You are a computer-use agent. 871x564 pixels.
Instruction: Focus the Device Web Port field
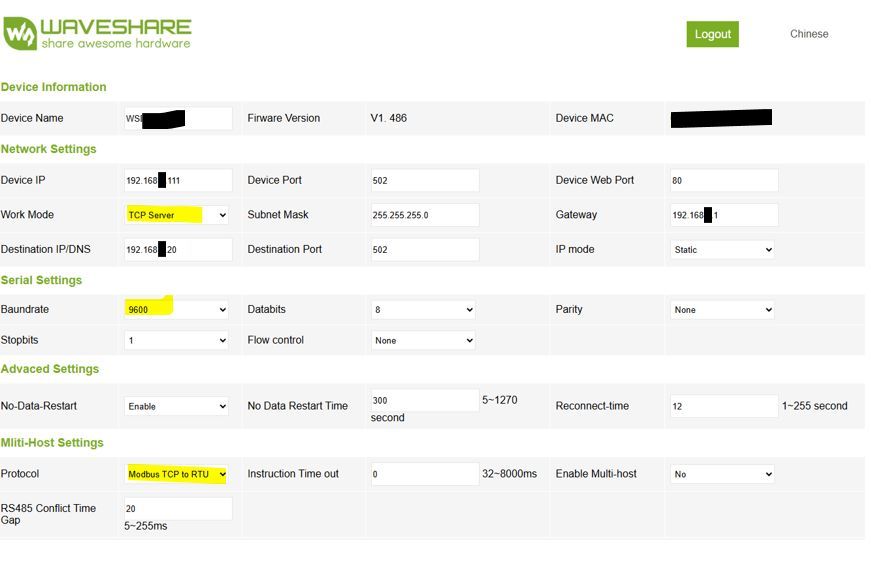[x=723, y=181]
